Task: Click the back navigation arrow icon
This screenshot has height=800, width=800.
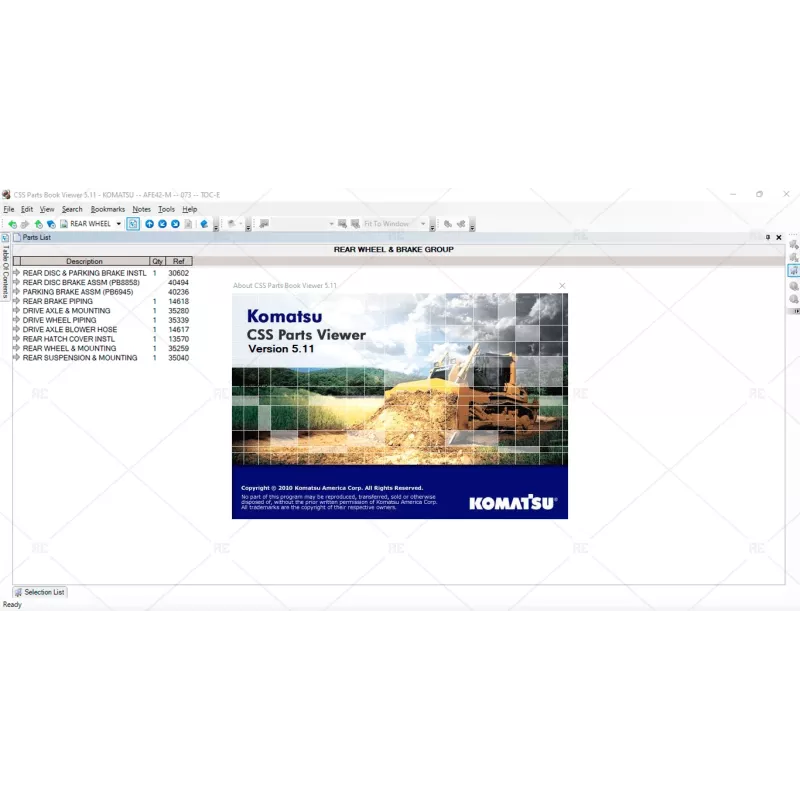Action: point(13,224)
